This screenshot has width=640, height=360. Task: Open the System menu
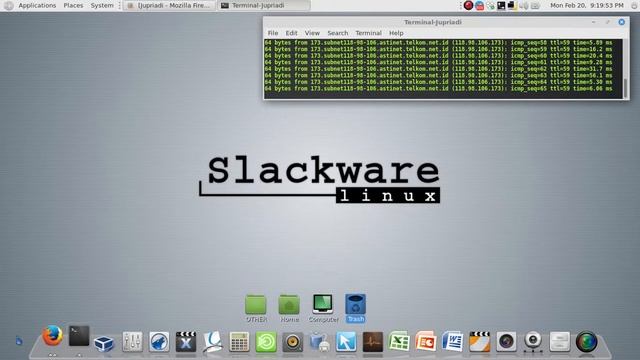coord(102,6)
